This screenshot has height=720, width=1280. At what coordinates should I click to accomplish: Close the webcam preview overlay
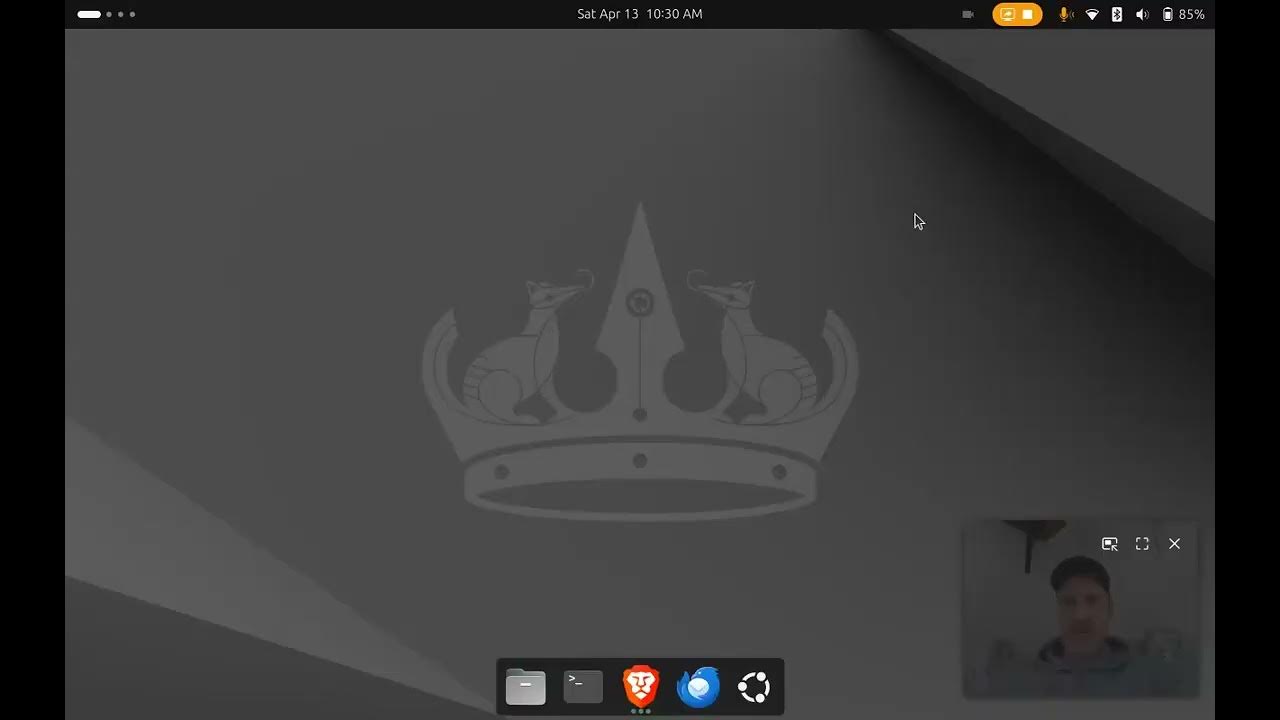point(1174,544)
